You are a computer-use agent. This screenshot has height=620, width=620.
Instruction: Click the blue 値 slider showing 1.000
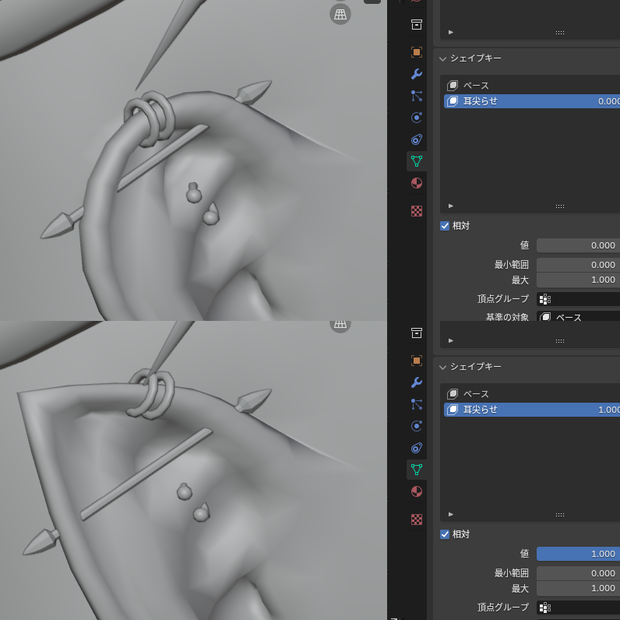[x=578, y=554]
